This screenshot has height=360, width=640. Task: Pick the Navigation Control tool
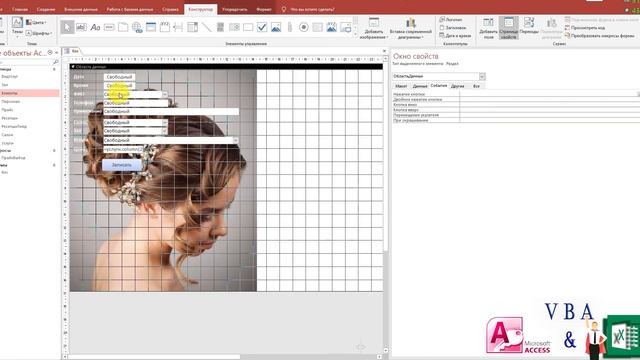[151, 27]
